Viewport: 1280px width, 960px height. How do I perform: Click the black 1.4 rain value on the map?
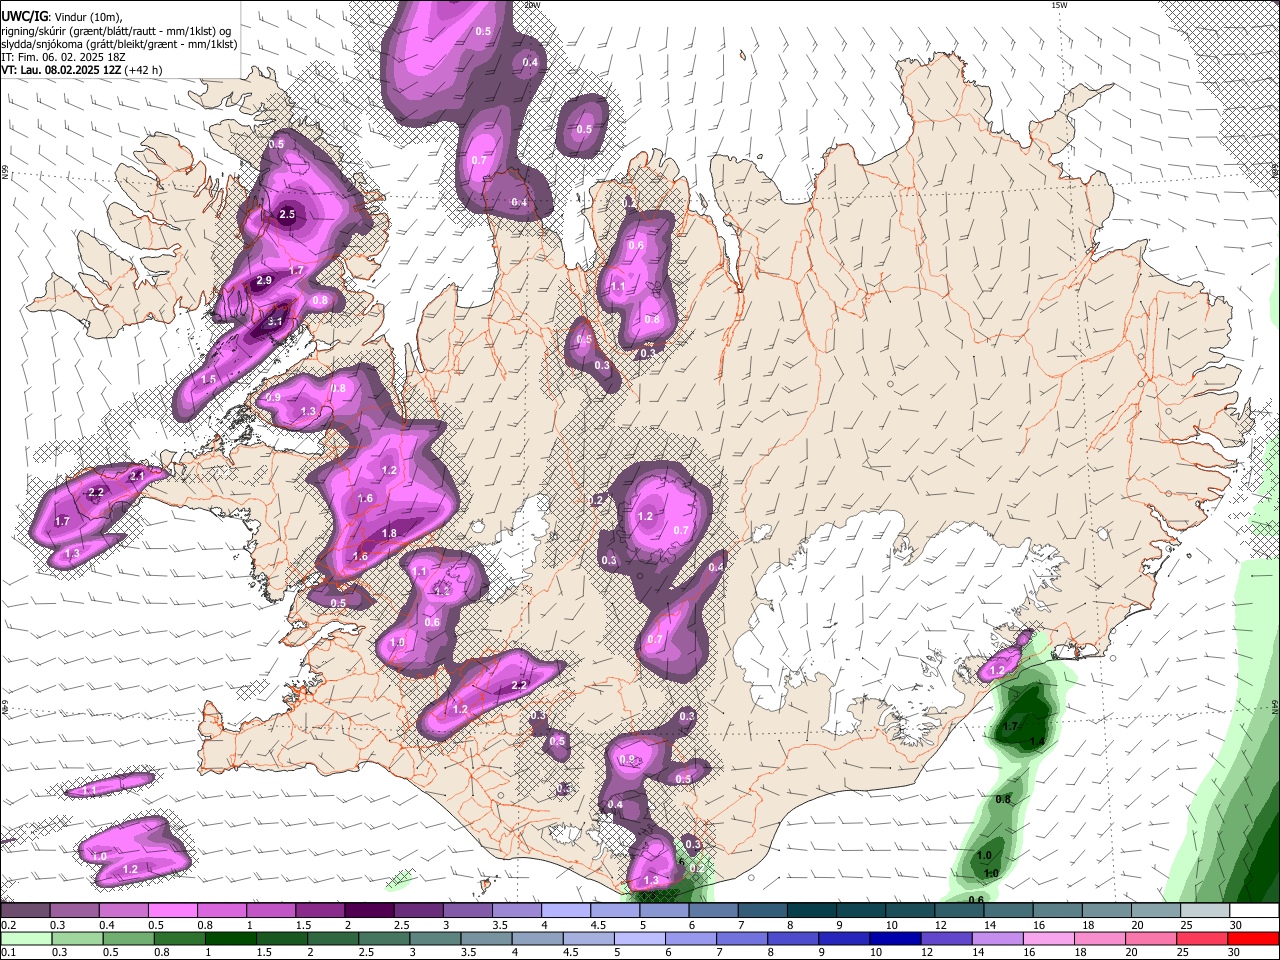[1037, 741]
